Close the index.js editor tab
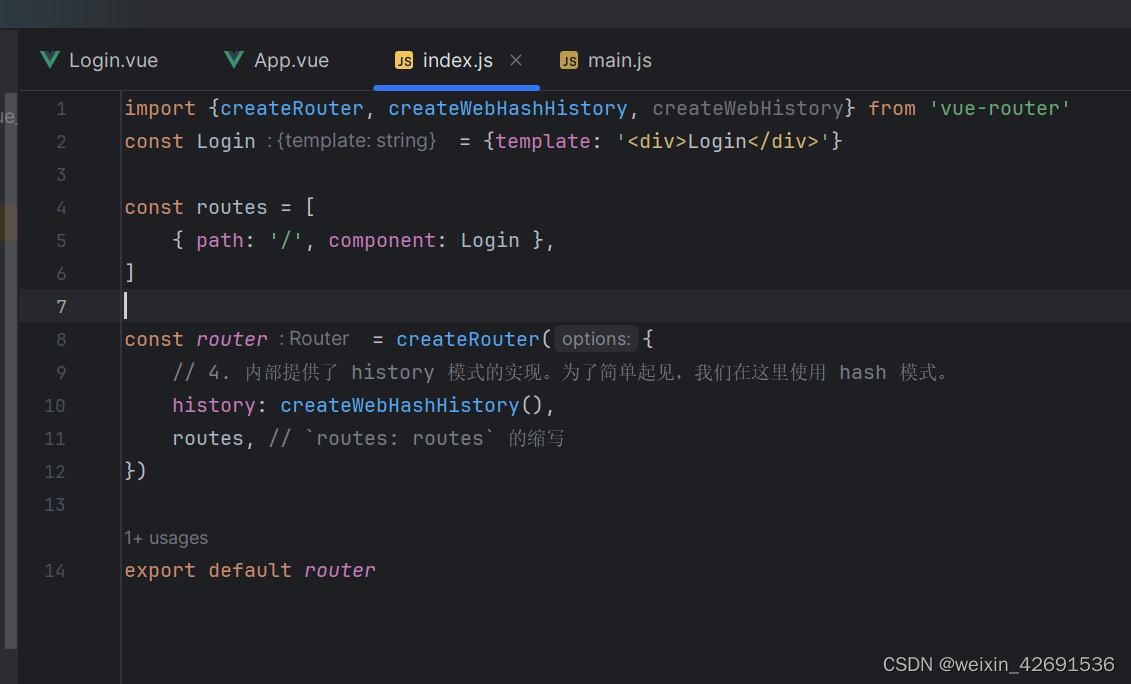The image size is (1131, 684). tap(516, 60)
